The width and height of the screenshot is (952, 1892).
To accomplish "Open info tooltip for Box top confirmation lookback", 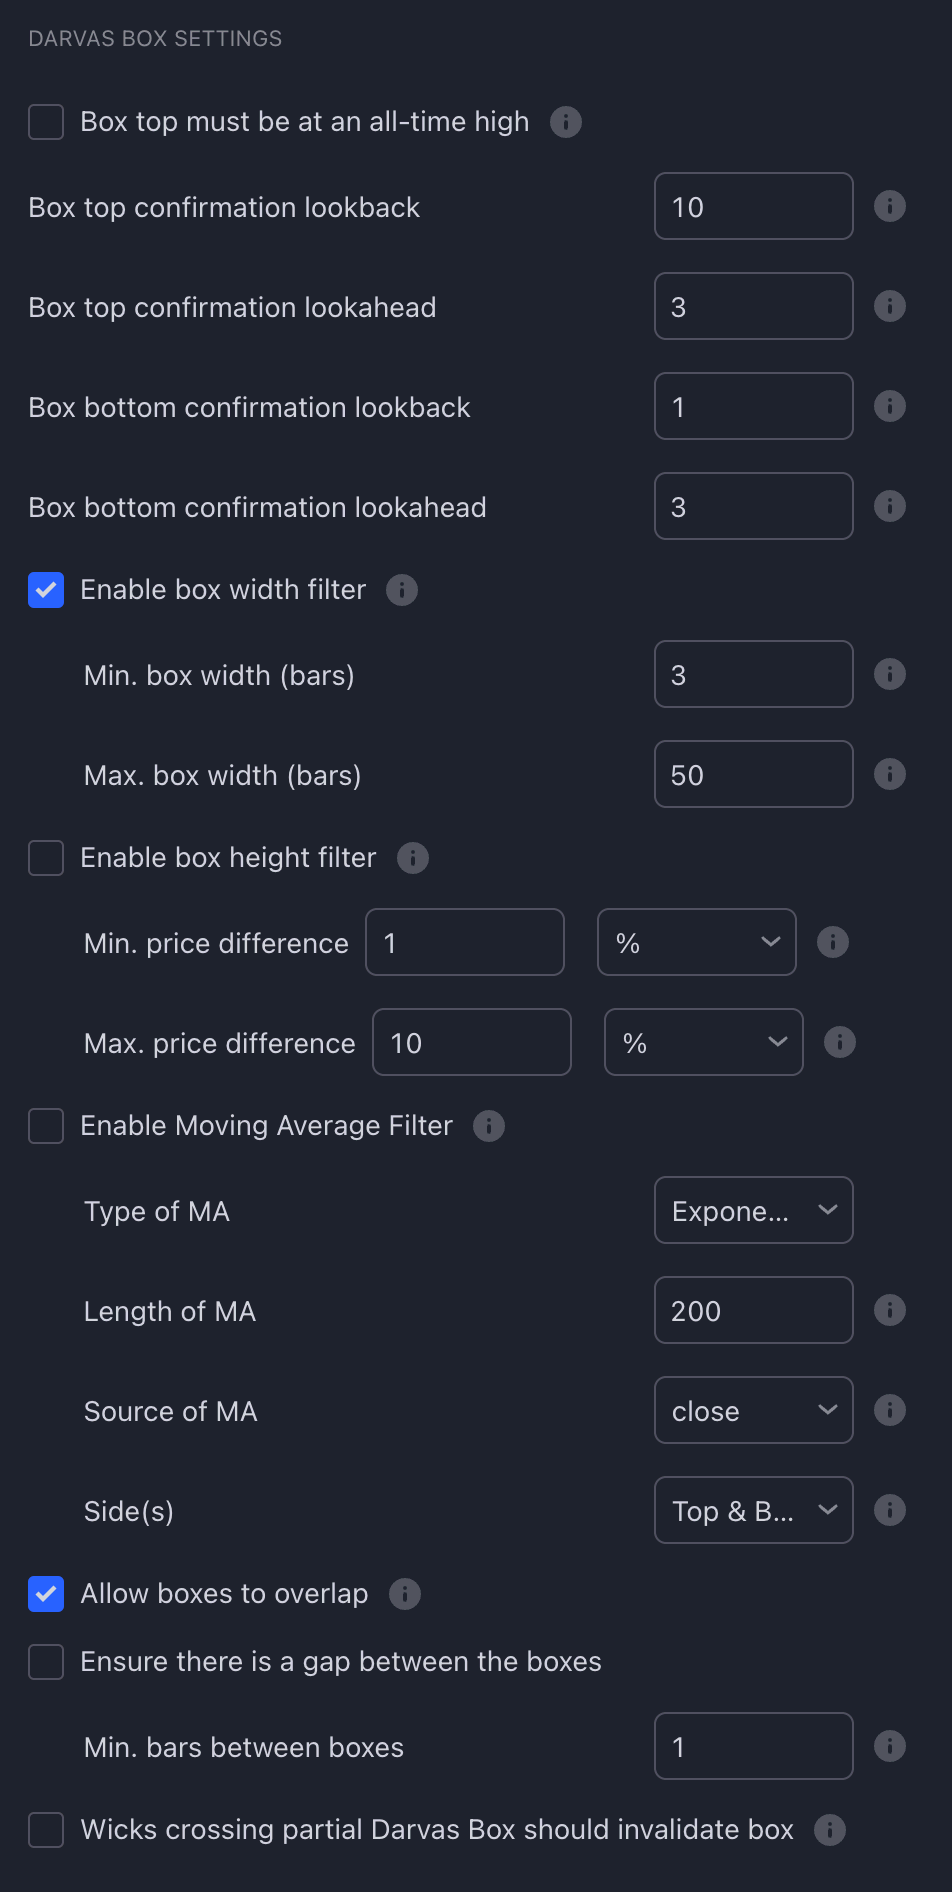I will (889, 206).
